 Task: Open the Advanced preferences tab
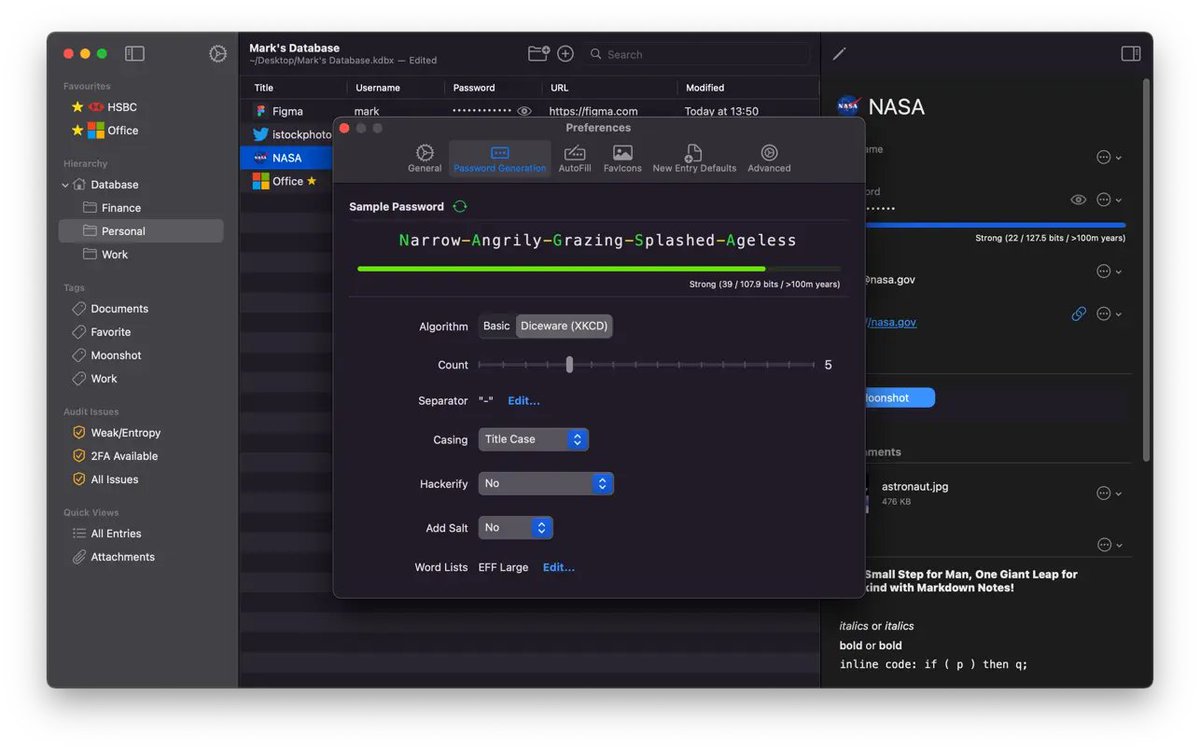769,158
